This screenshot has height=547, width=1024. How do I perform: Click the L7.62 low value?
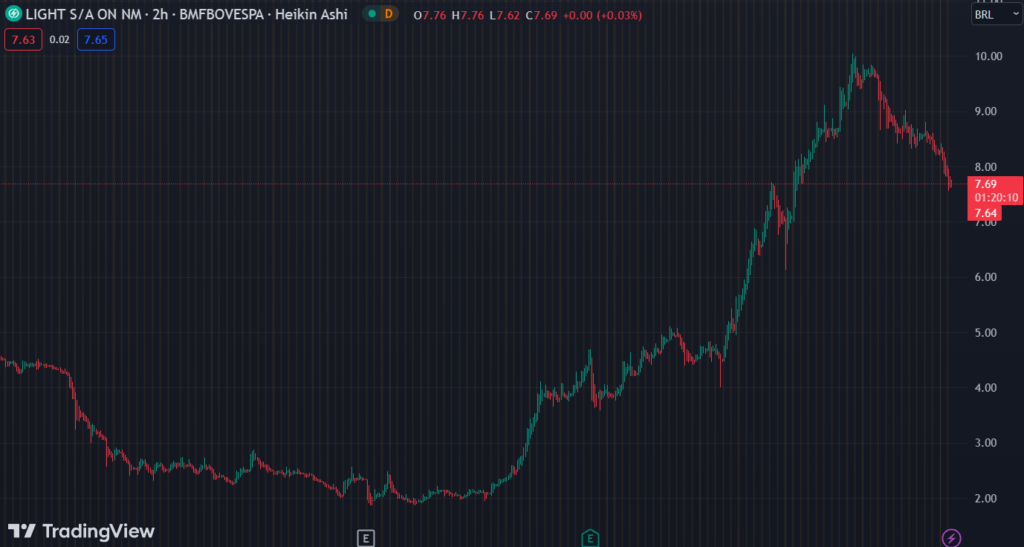click(x=505, y=15)
